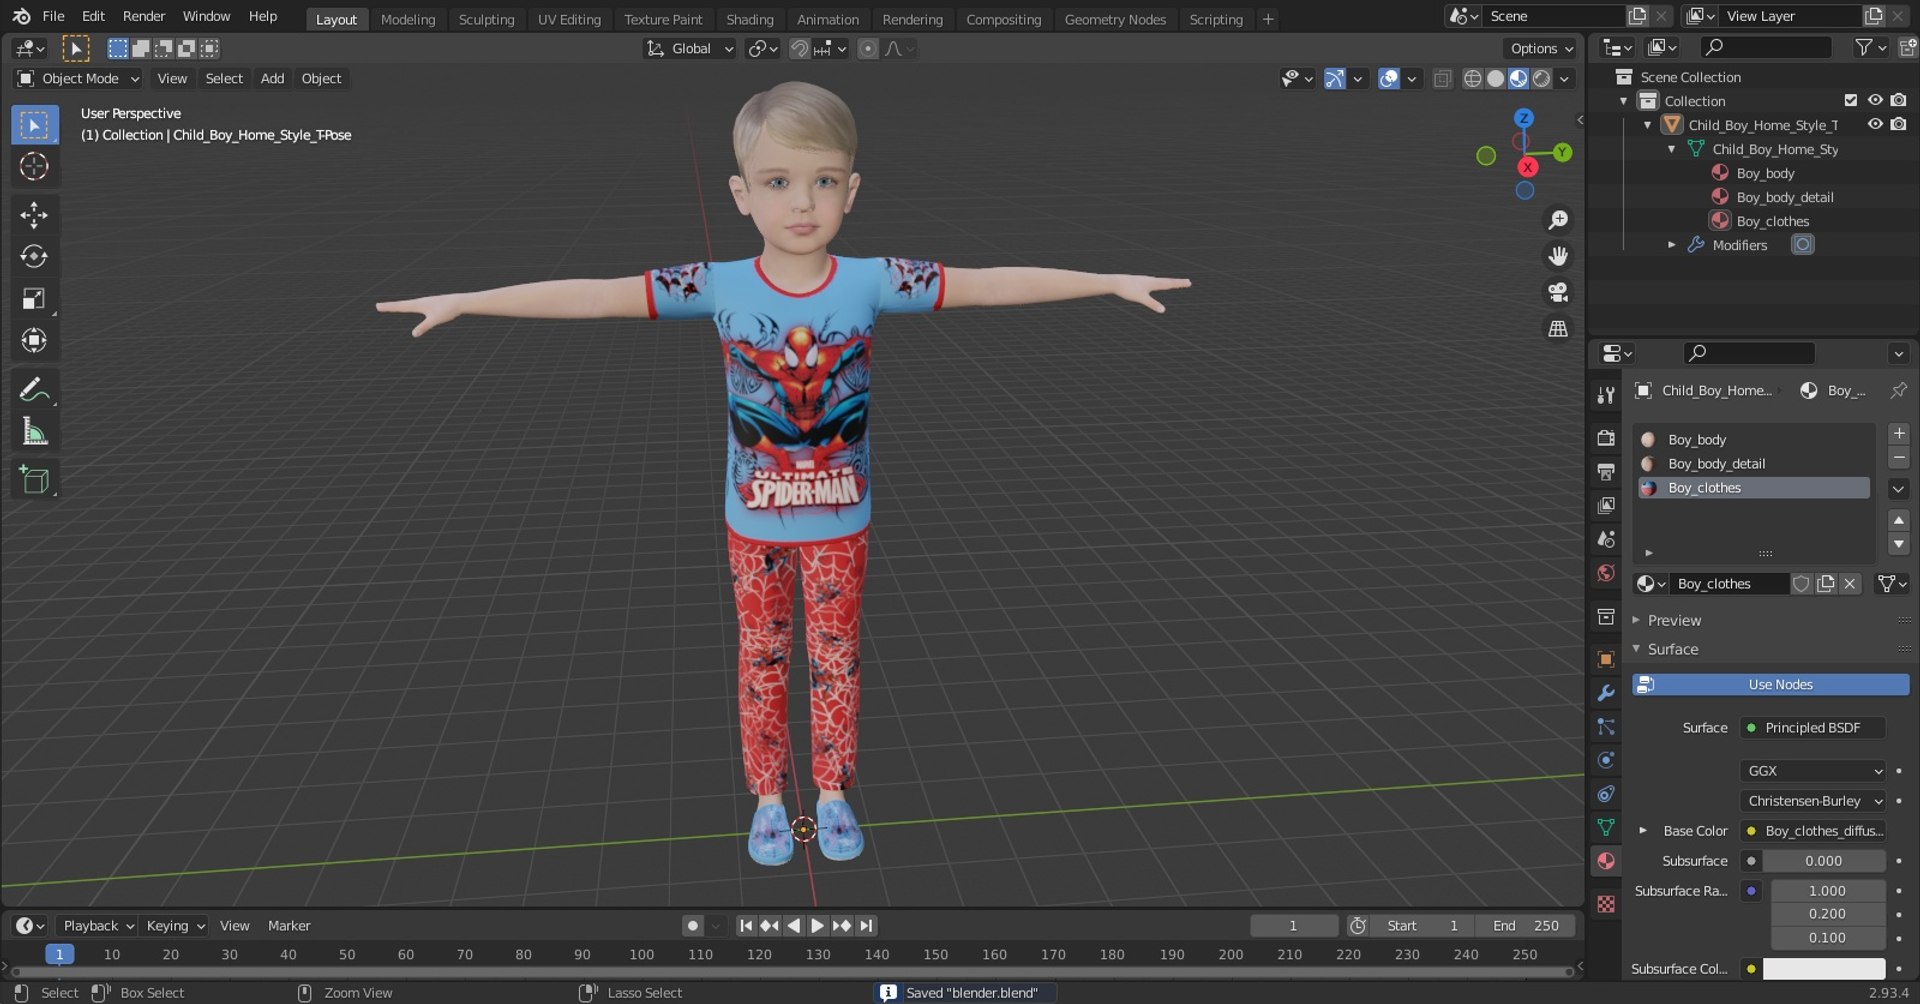Open the Tool properties tab
The height and width of the screenshot is (1004, 1920).
(x=1606, y=395)
